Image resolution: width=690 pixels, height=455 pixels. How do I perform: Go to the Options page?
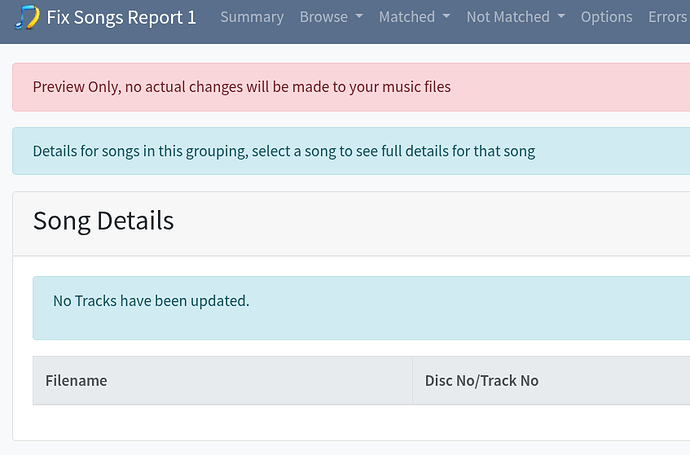click(606, 17)
